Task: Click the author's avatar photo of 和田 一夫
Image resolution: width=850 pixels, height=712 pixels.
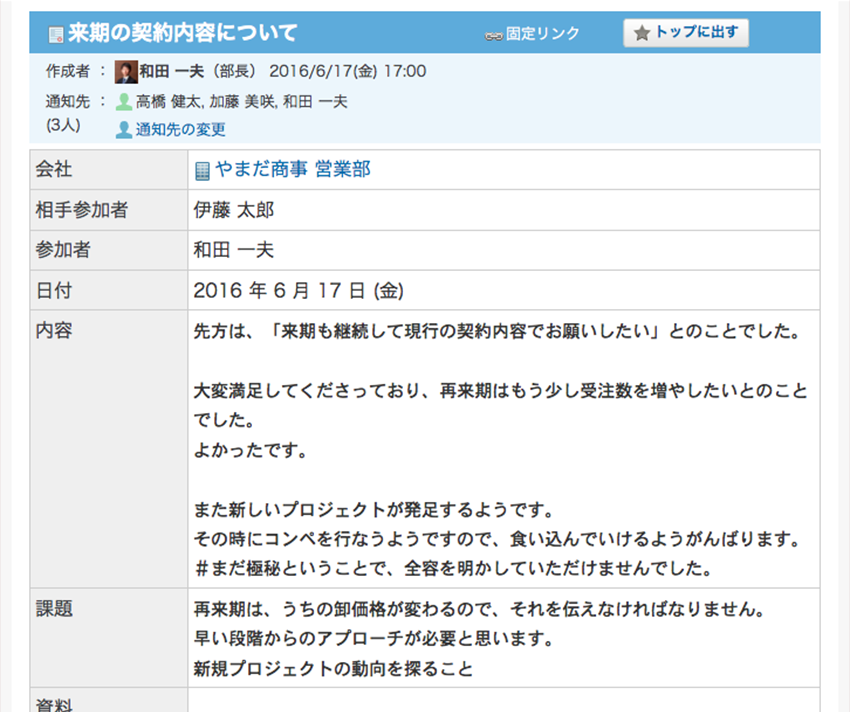Action: (126, 72)
